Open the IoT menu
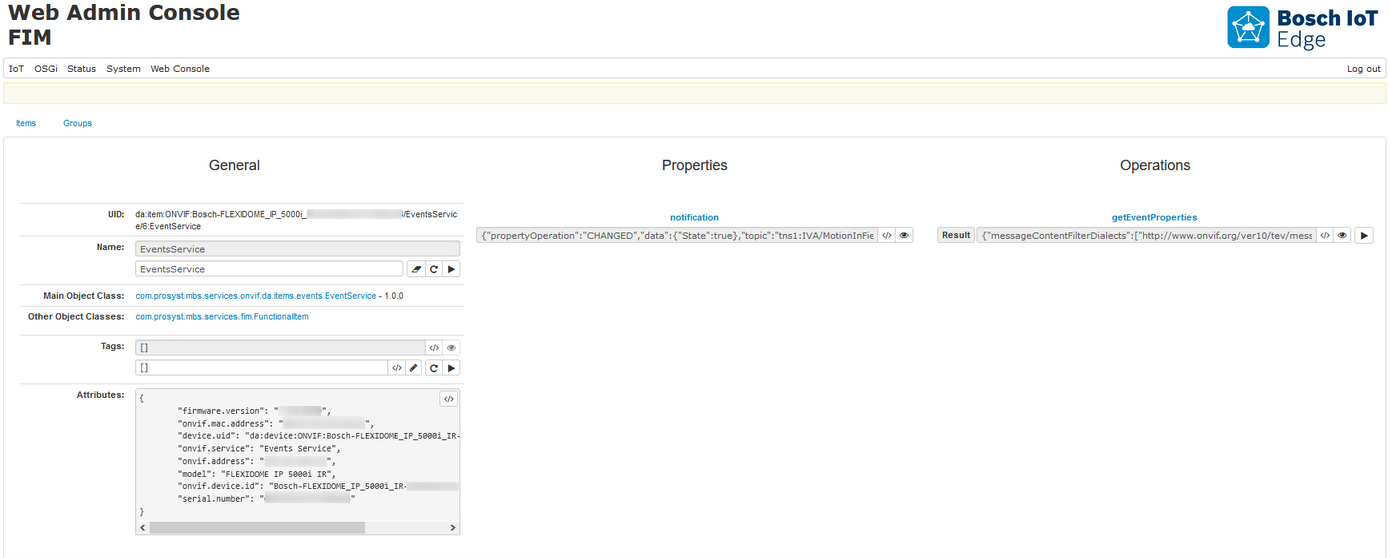Image resolution: width=1390 pixels, height=558 pixels. tap(16, 69)
